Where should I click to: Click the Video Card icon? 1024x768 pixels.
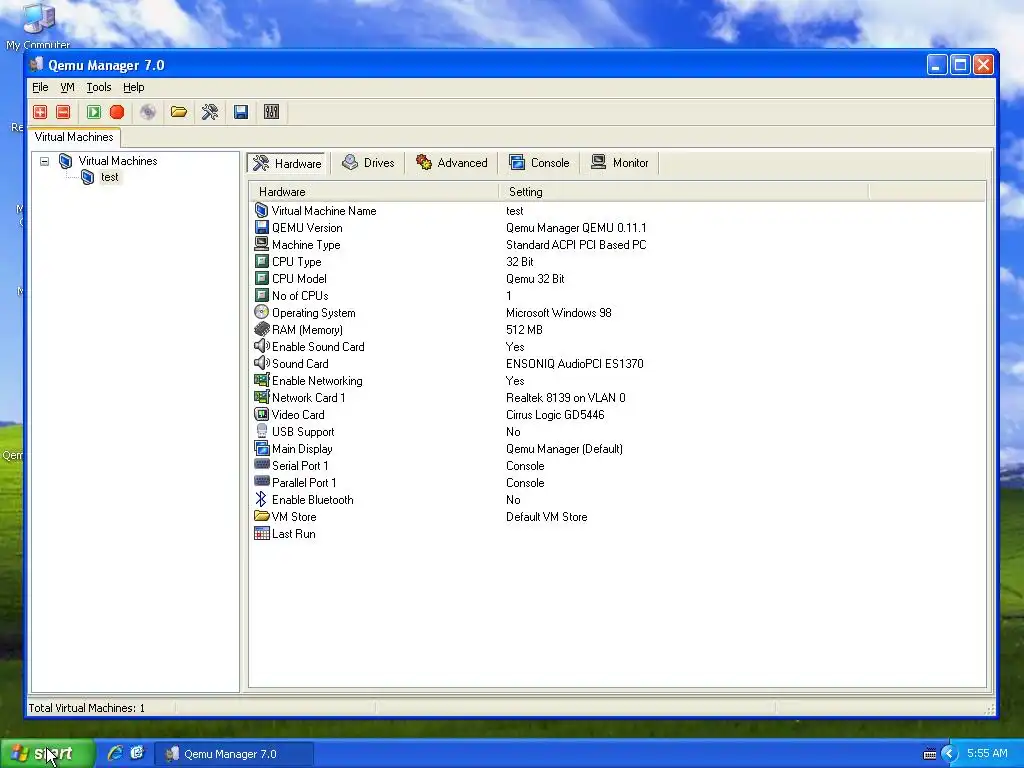261,414
